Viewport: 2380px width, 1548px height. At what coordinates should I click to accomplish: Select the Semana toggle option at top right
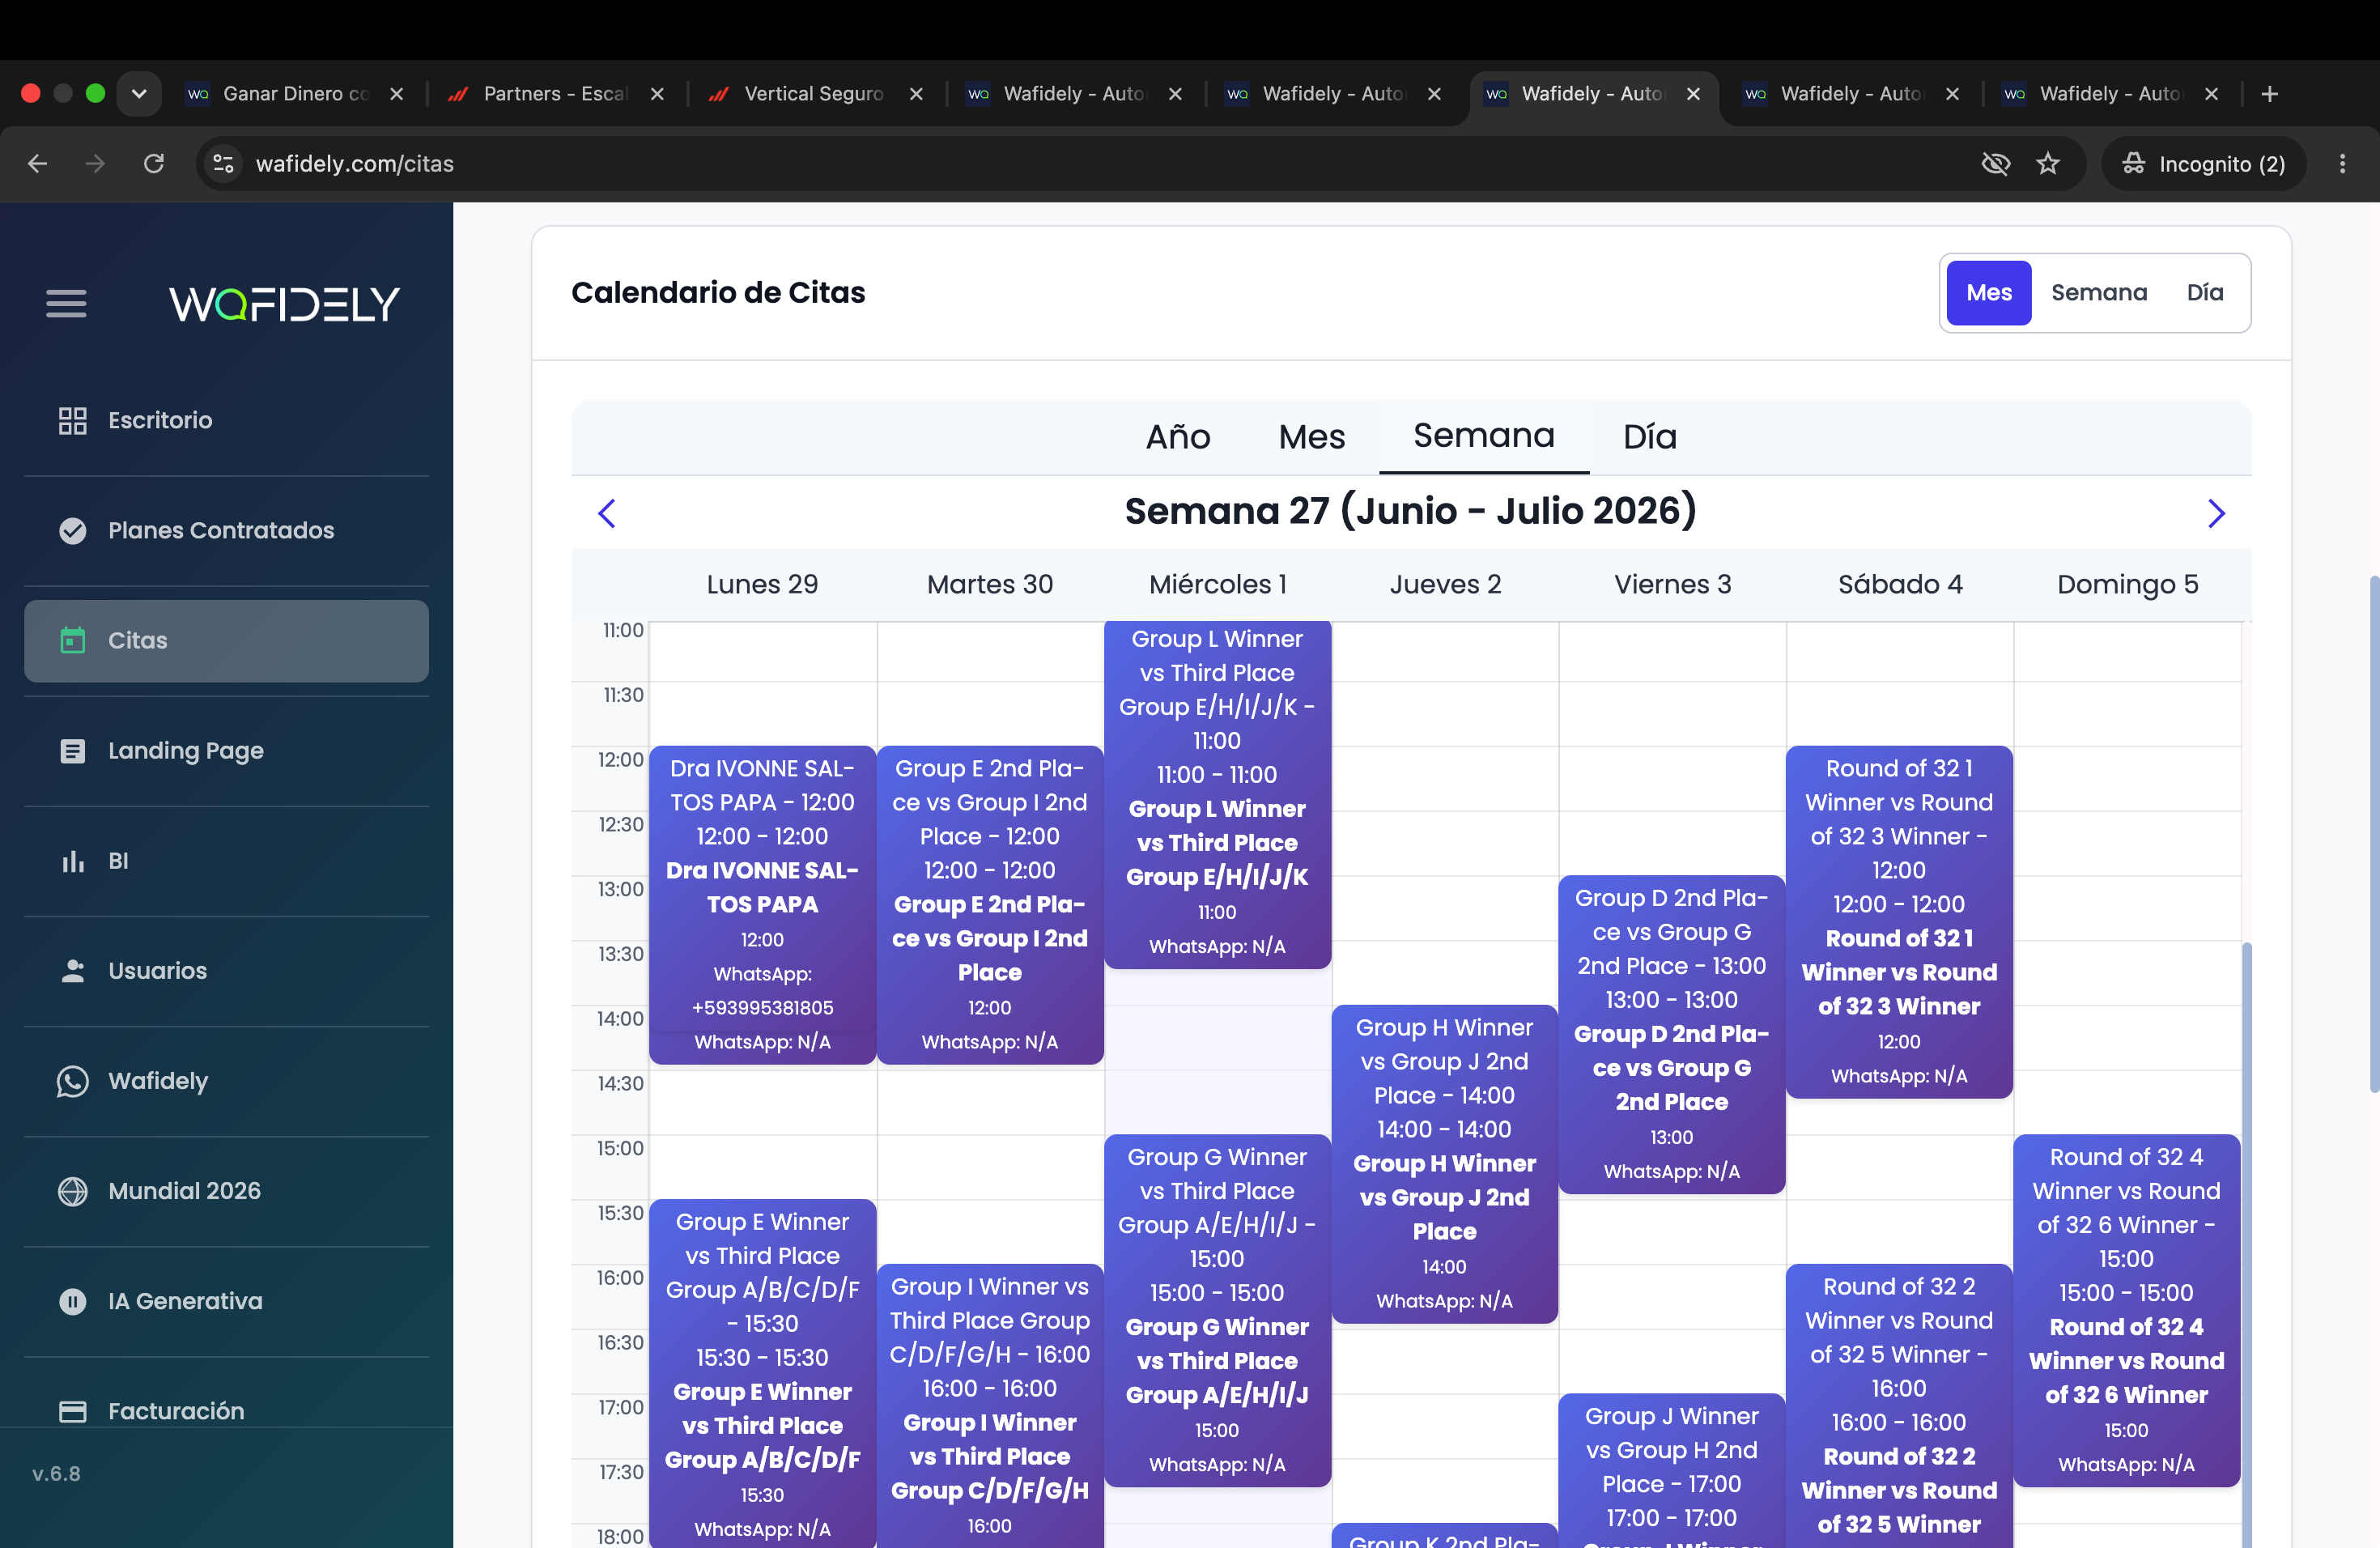tap(2098, 292)
